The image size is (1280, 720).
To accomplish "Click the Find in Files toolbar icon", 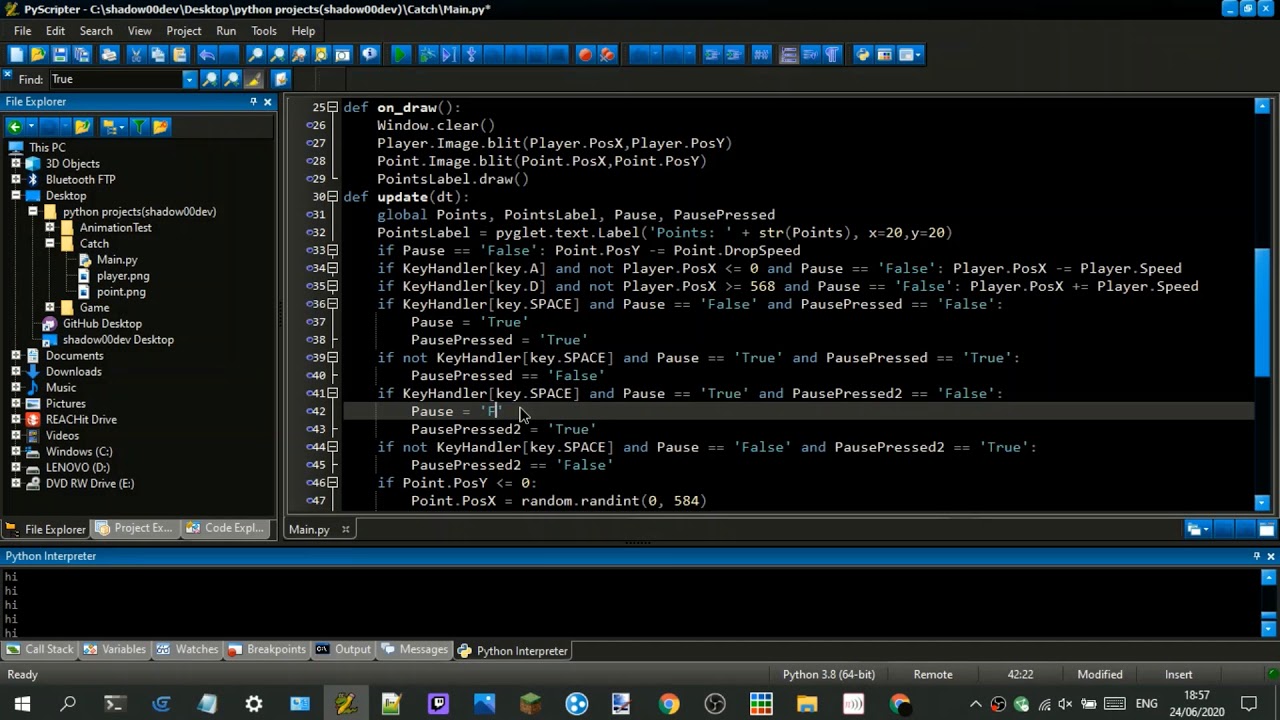I will [x=320, y=54].
